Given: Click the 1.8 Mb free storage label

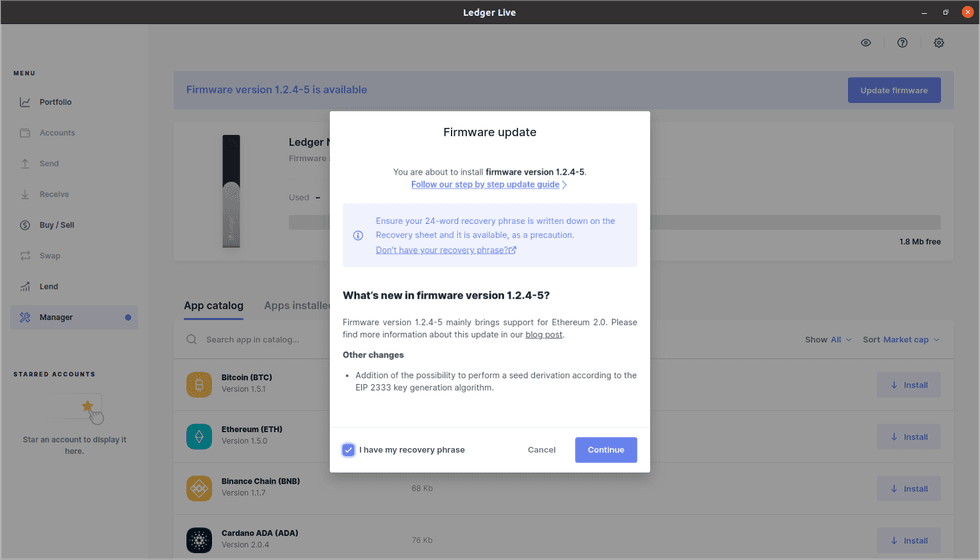Looking at the screenshot, I should pos(920,241).
